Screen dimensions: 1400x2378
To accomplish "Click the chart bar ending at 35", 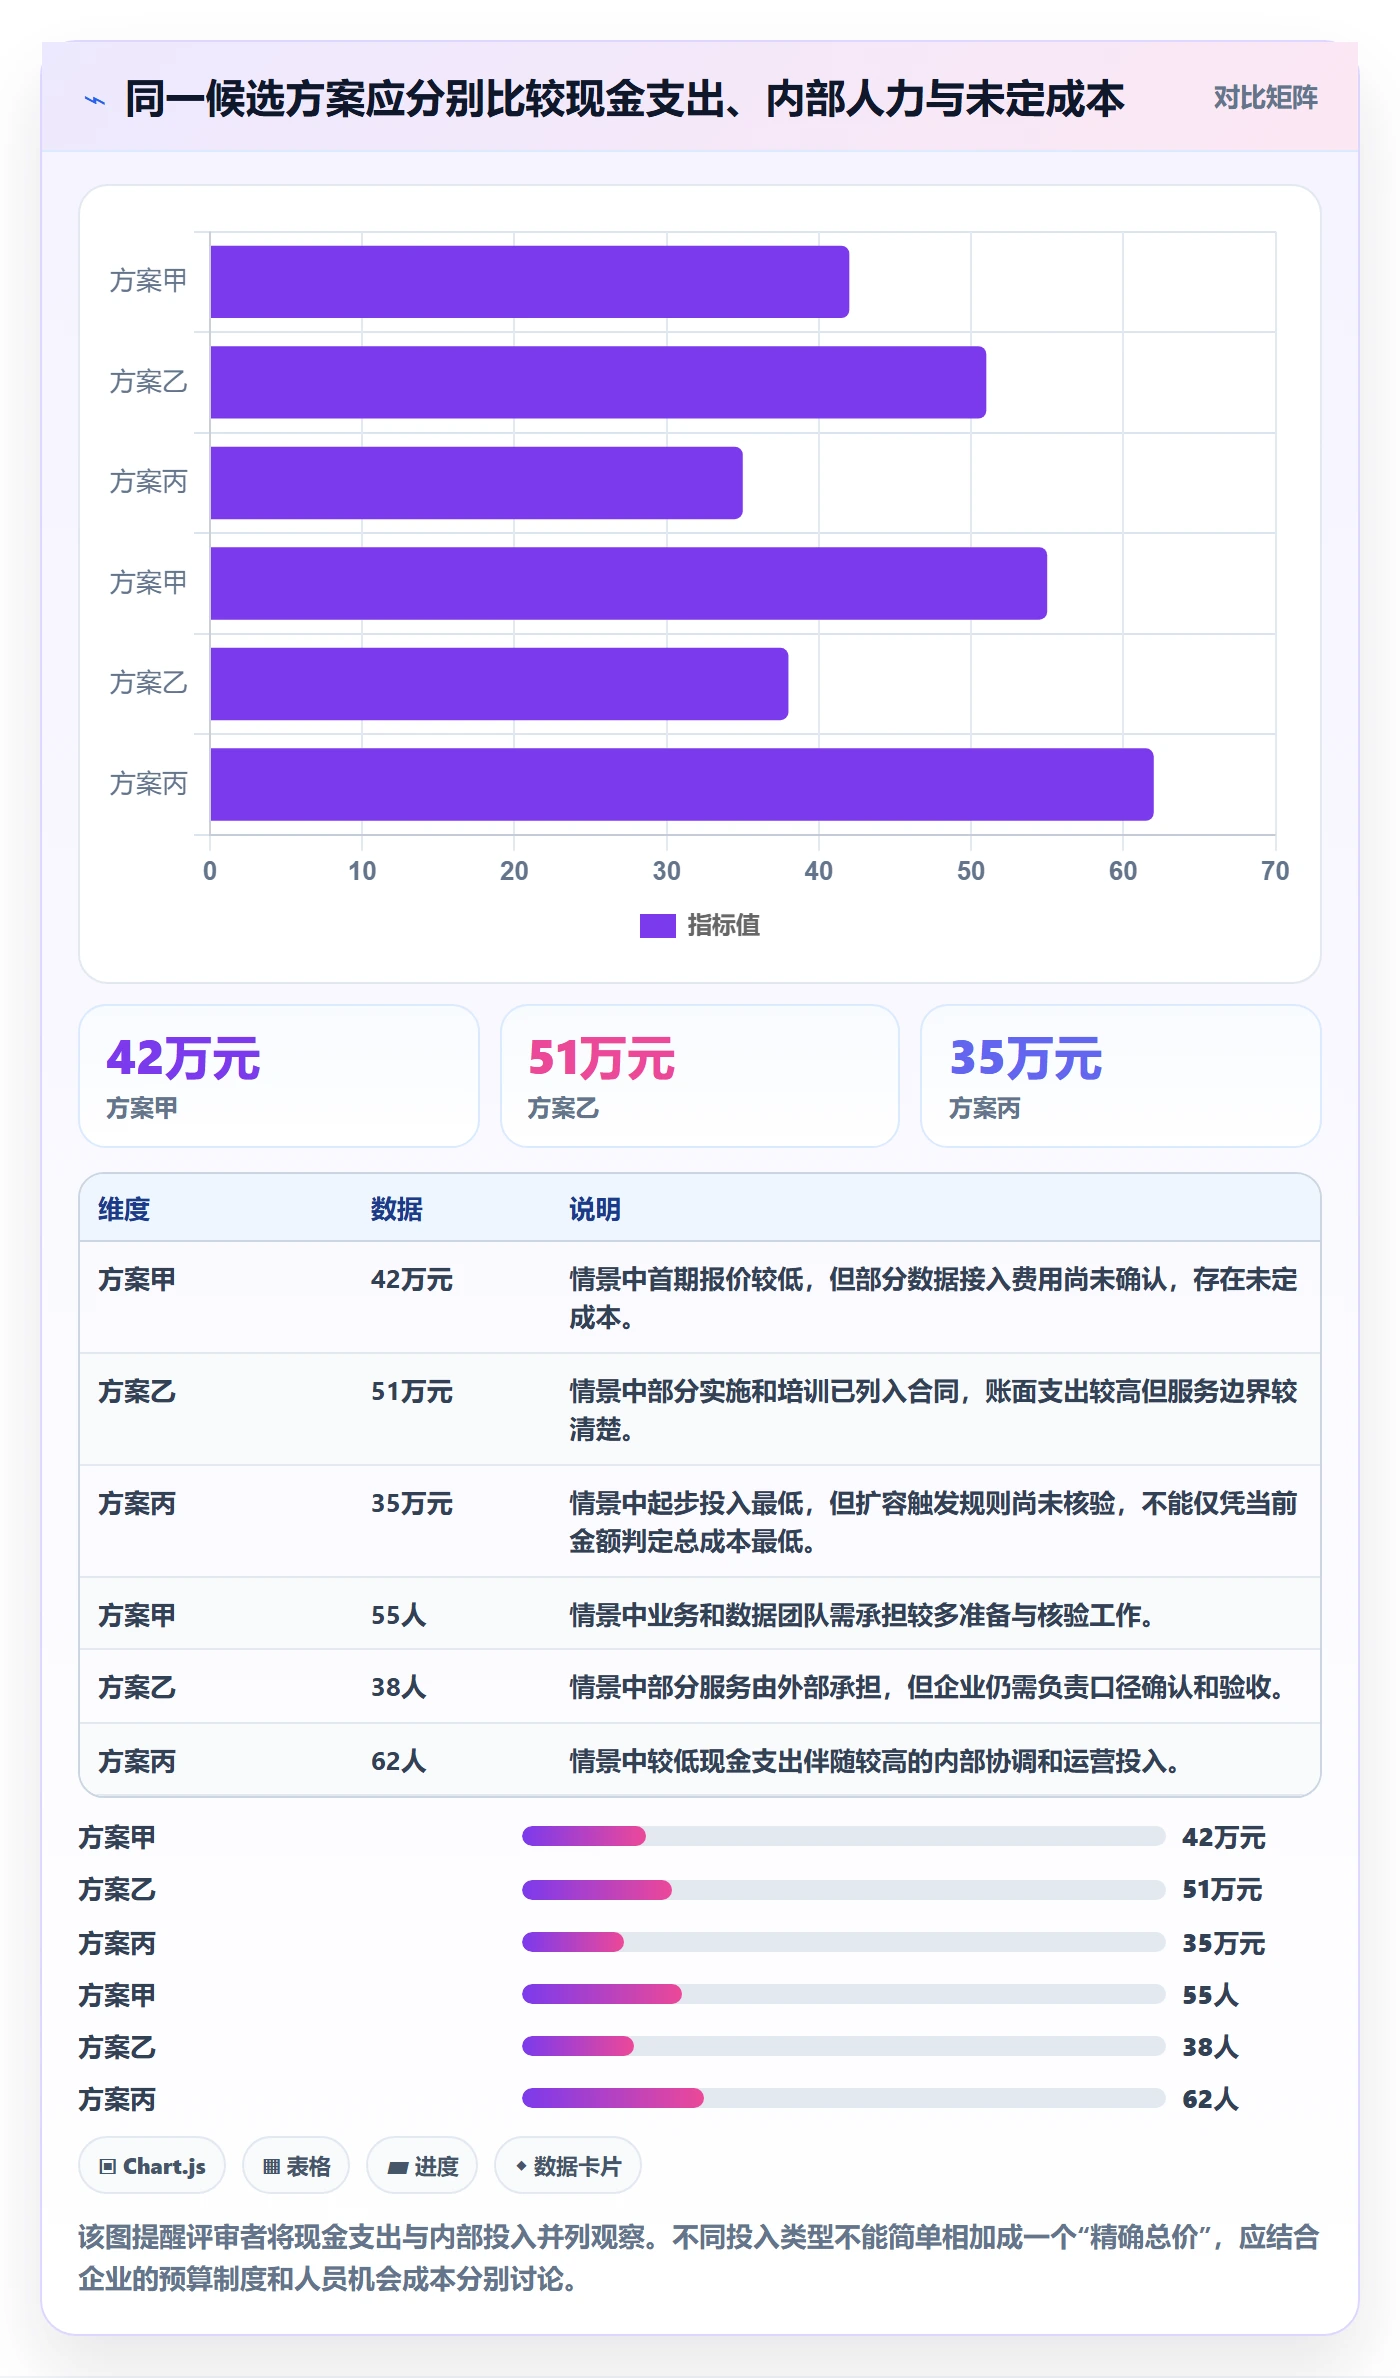I will (476, 483).
